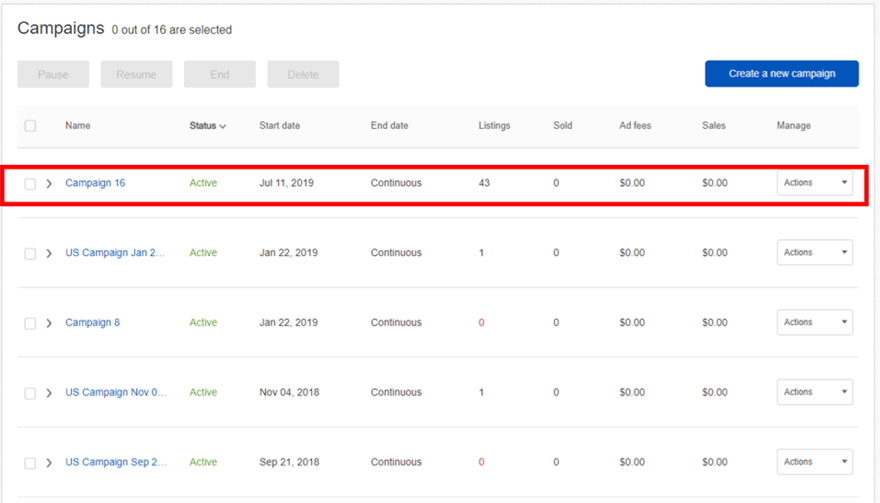Image resolution: width=880 pixels, height=503 pixels.
Task: Check the box for US Campaign Jan 2...
Action: [x=30, y=253]
